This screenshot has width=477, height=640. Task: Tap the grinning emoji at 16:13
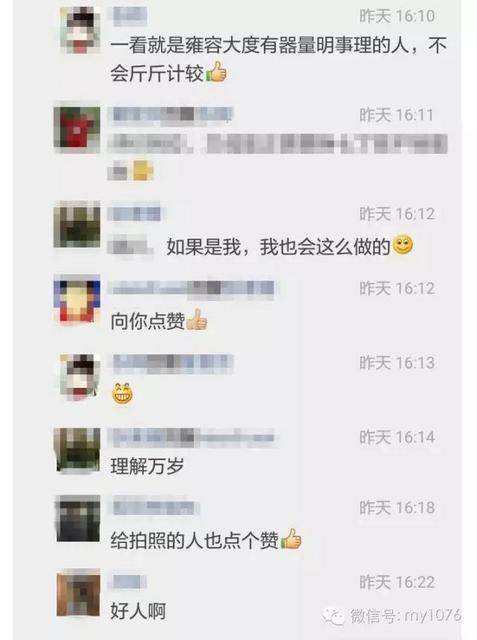(122, 394)
